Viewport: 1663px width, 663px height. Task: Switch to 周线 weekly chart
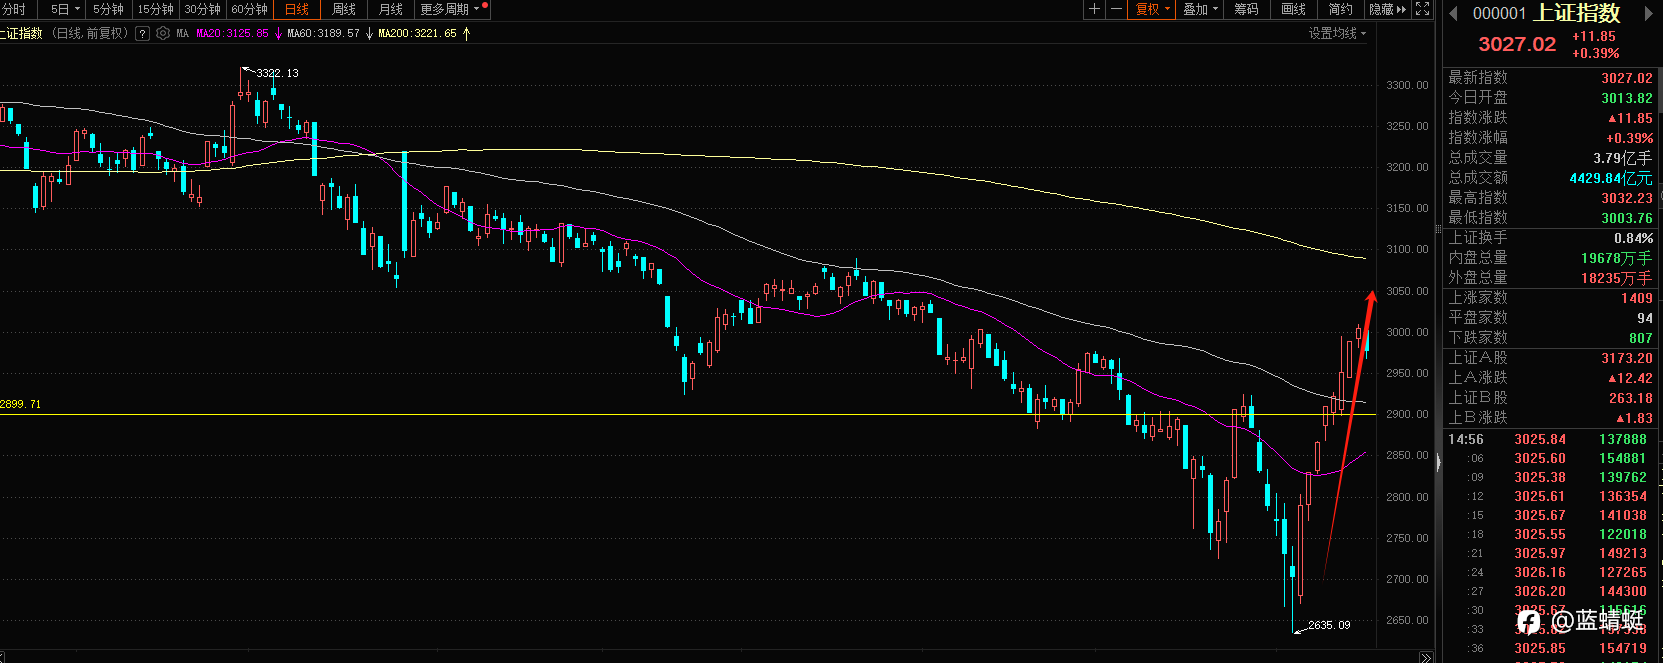(x=344, y=9)
